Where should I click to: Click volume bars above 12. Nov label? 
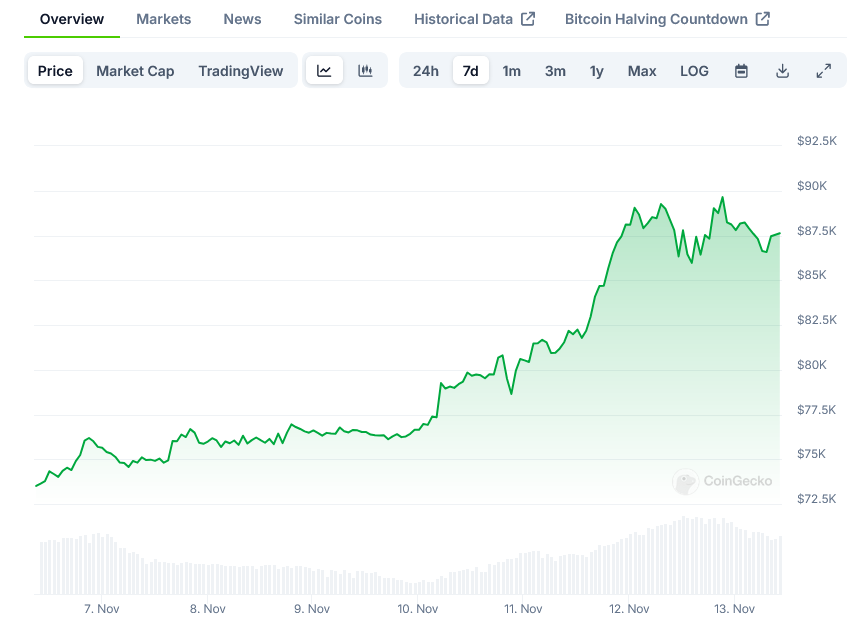pos(630,565)
